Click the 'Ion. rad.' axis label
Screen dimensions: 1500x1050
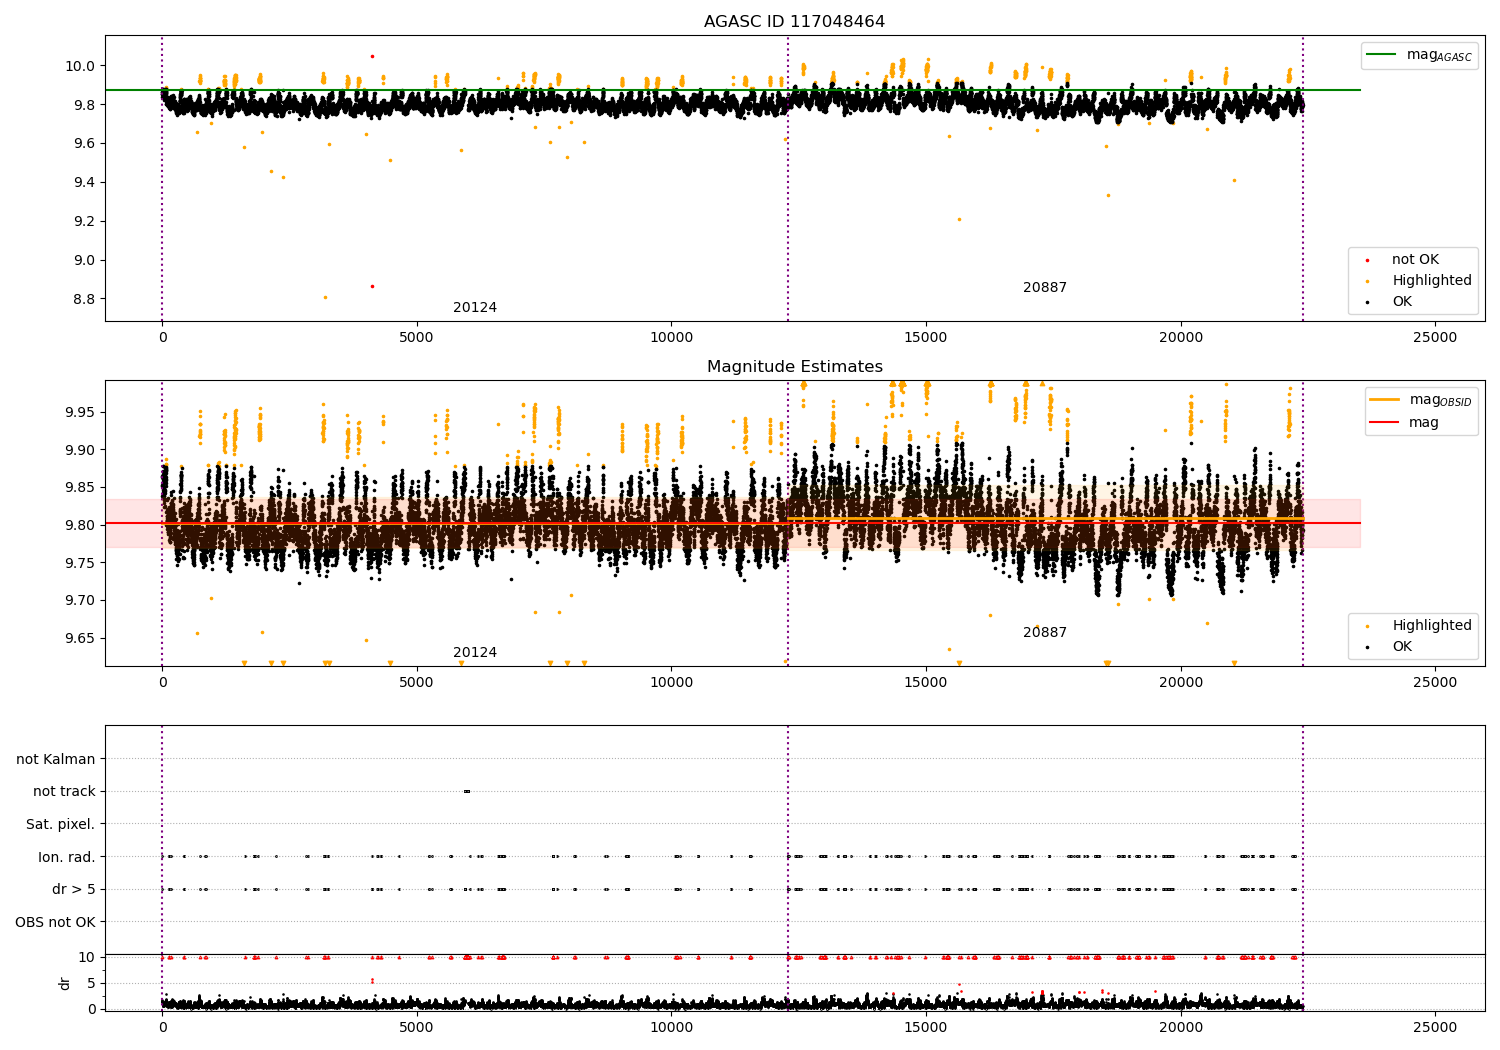[66, 857]
